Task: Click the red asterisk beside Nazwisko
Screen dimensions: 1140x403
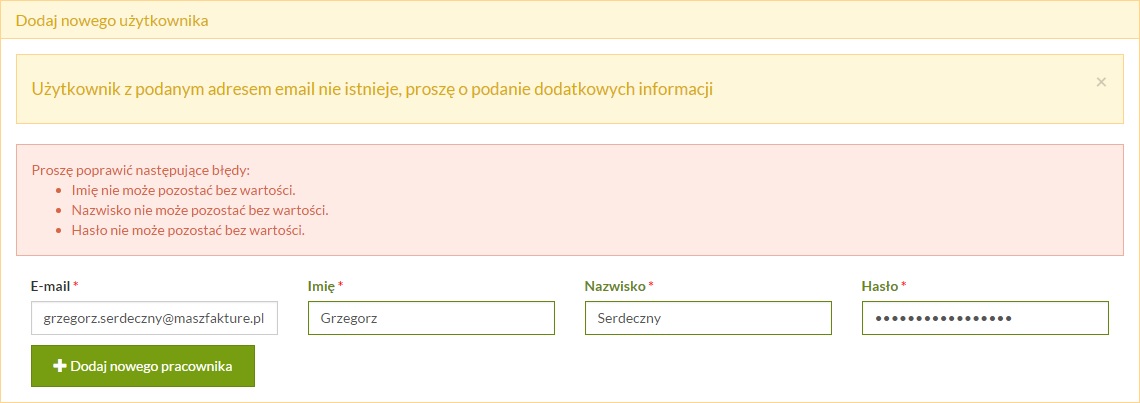Action: 651,285
